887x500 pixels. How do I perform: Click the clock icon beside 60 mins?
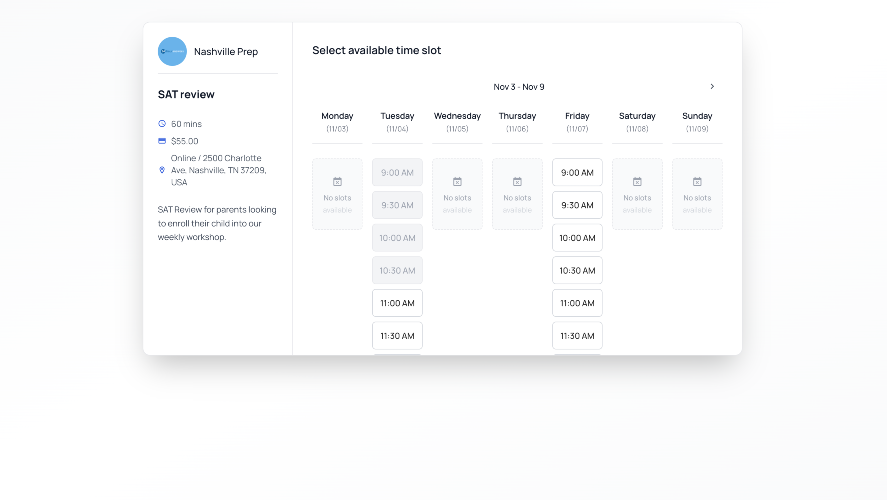tap(162, 123)
